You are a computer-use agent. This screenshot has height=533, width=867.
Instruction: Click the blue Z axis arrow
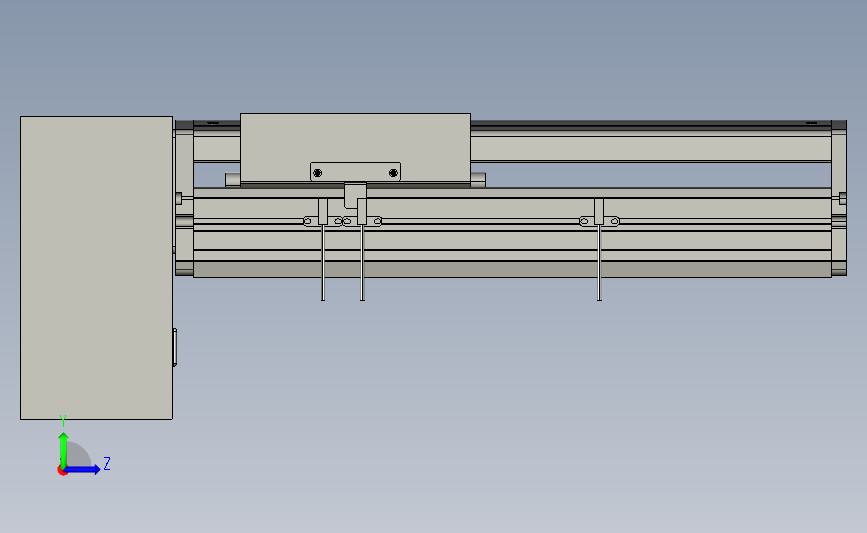[83, 469]
